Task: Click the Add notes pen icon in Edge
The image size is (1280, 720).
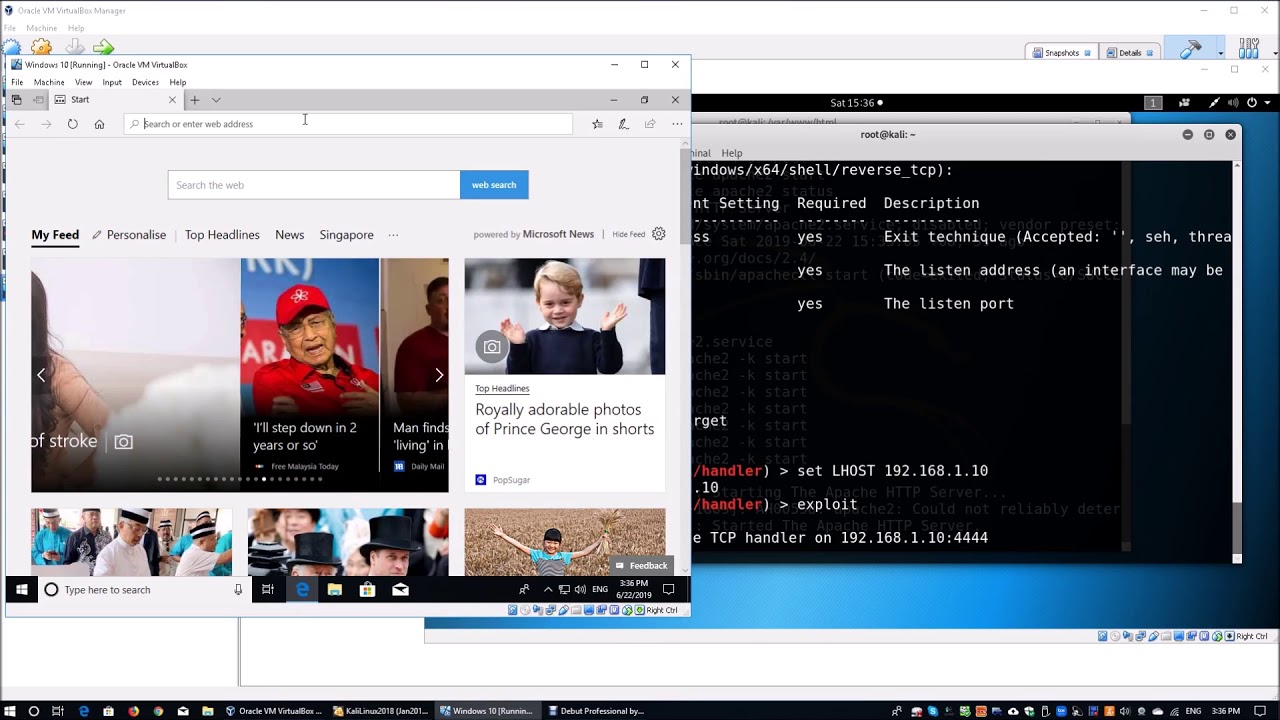Action: tap(623, 124)
